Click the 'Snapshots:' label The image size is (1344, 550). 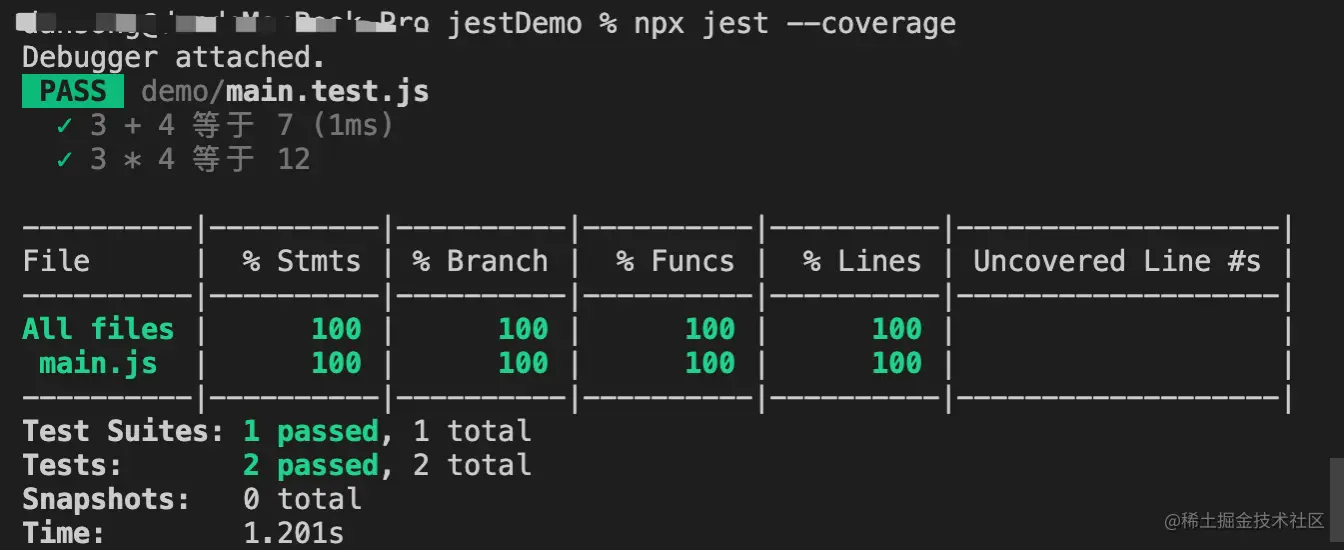[x=107, y=499]
